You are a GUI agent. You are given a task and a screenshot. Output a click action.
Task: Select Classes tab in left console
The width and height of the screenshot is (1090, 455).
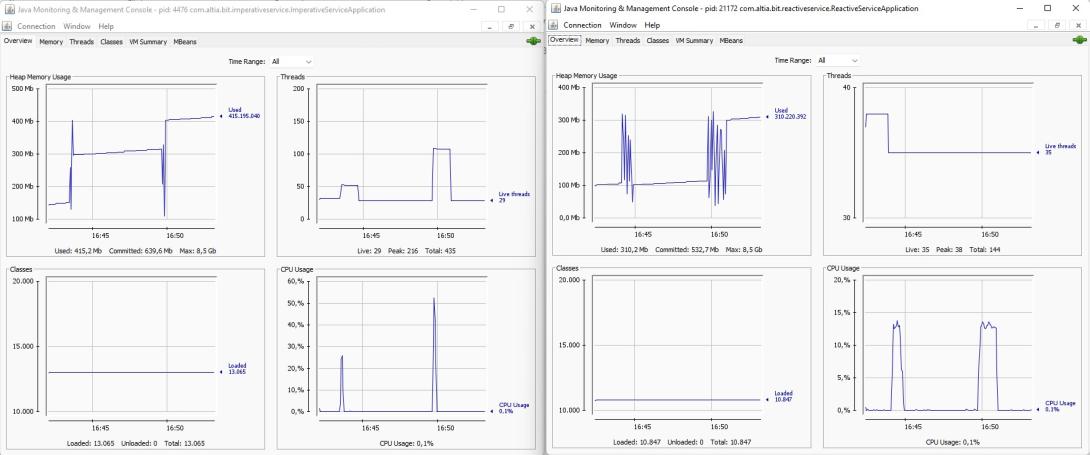point(111,41)
